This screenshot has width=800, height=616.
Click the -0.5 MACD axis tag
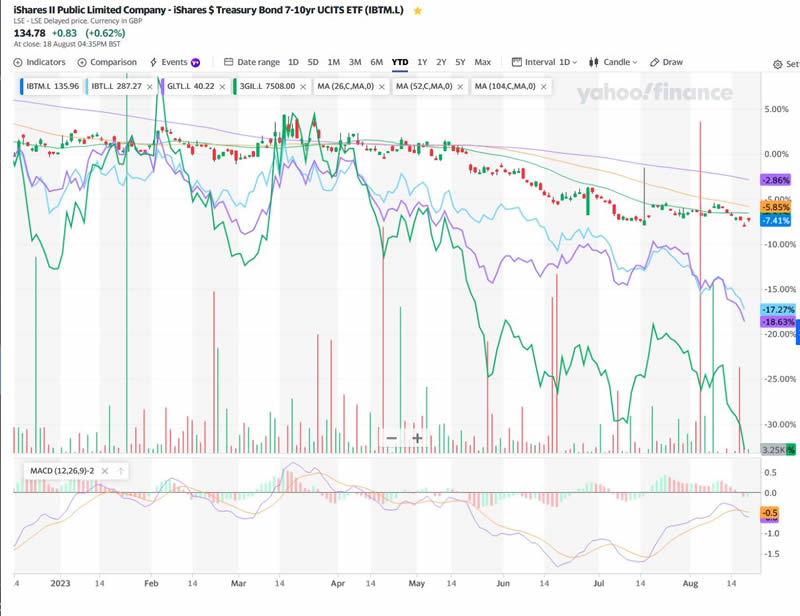pyautogui.click(x=769, y=512)
